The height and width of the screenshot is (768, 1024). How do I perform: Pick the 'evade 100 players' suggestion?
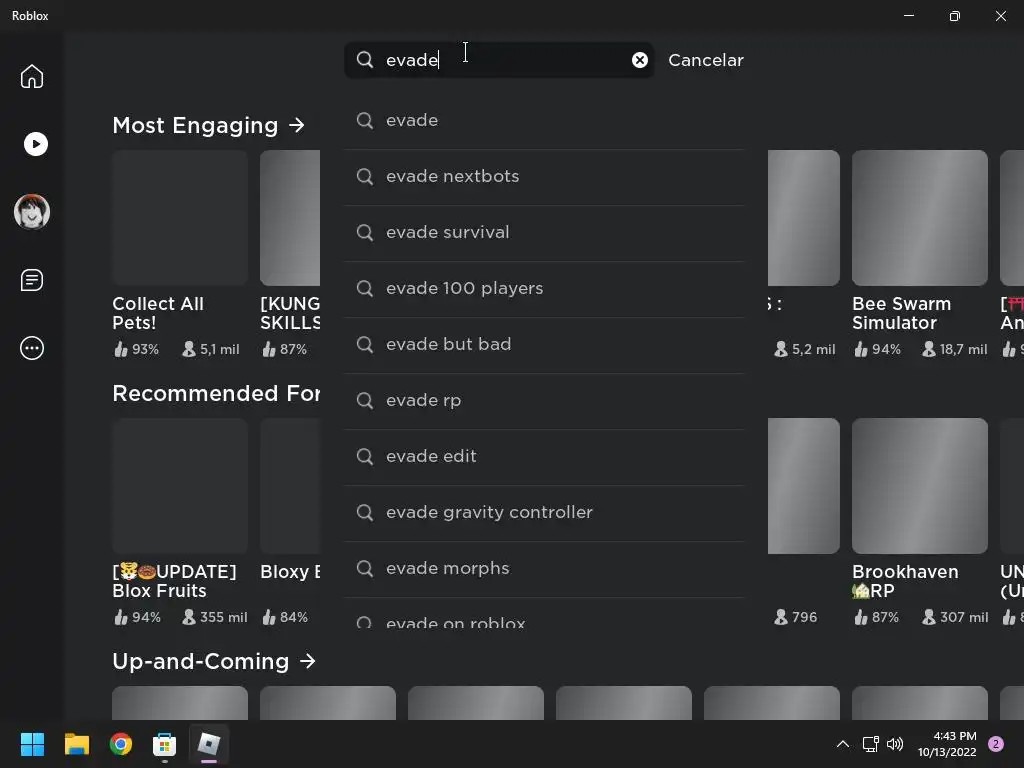[x=544, y=289]
